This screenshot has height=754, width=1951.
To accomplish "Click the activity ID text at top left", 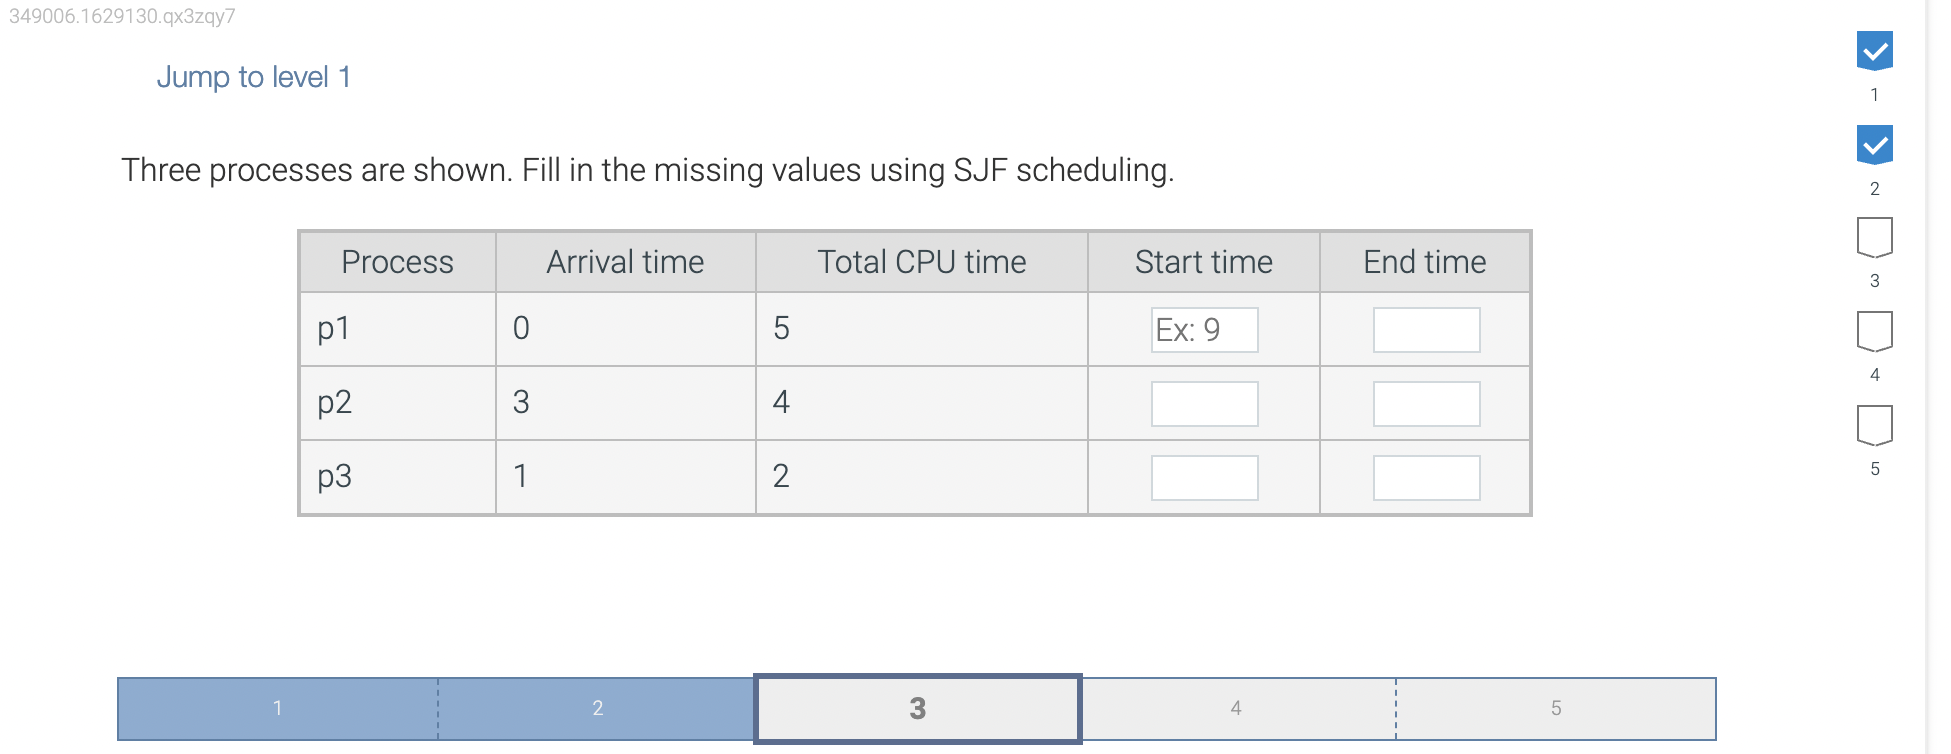I will pyautogui.click(x=120, y=16).
